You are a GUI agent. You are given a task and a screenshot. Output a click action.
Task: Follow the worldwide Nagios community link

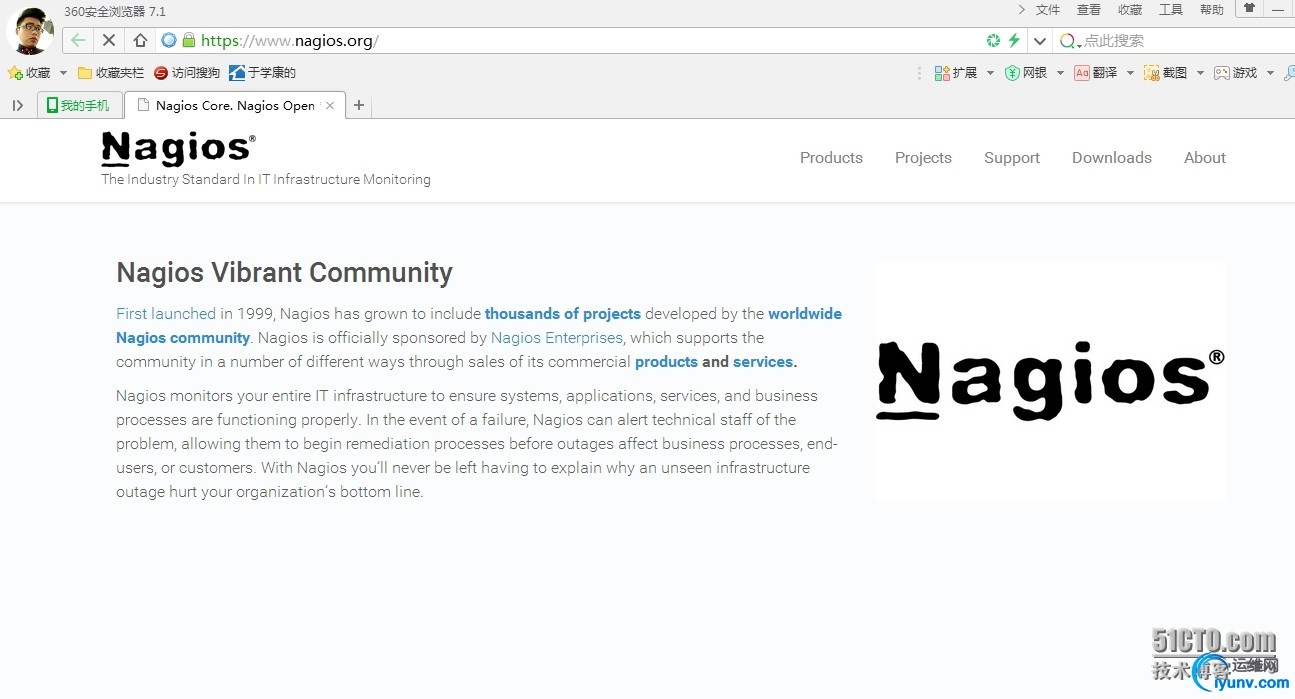[x=805, y=314]
